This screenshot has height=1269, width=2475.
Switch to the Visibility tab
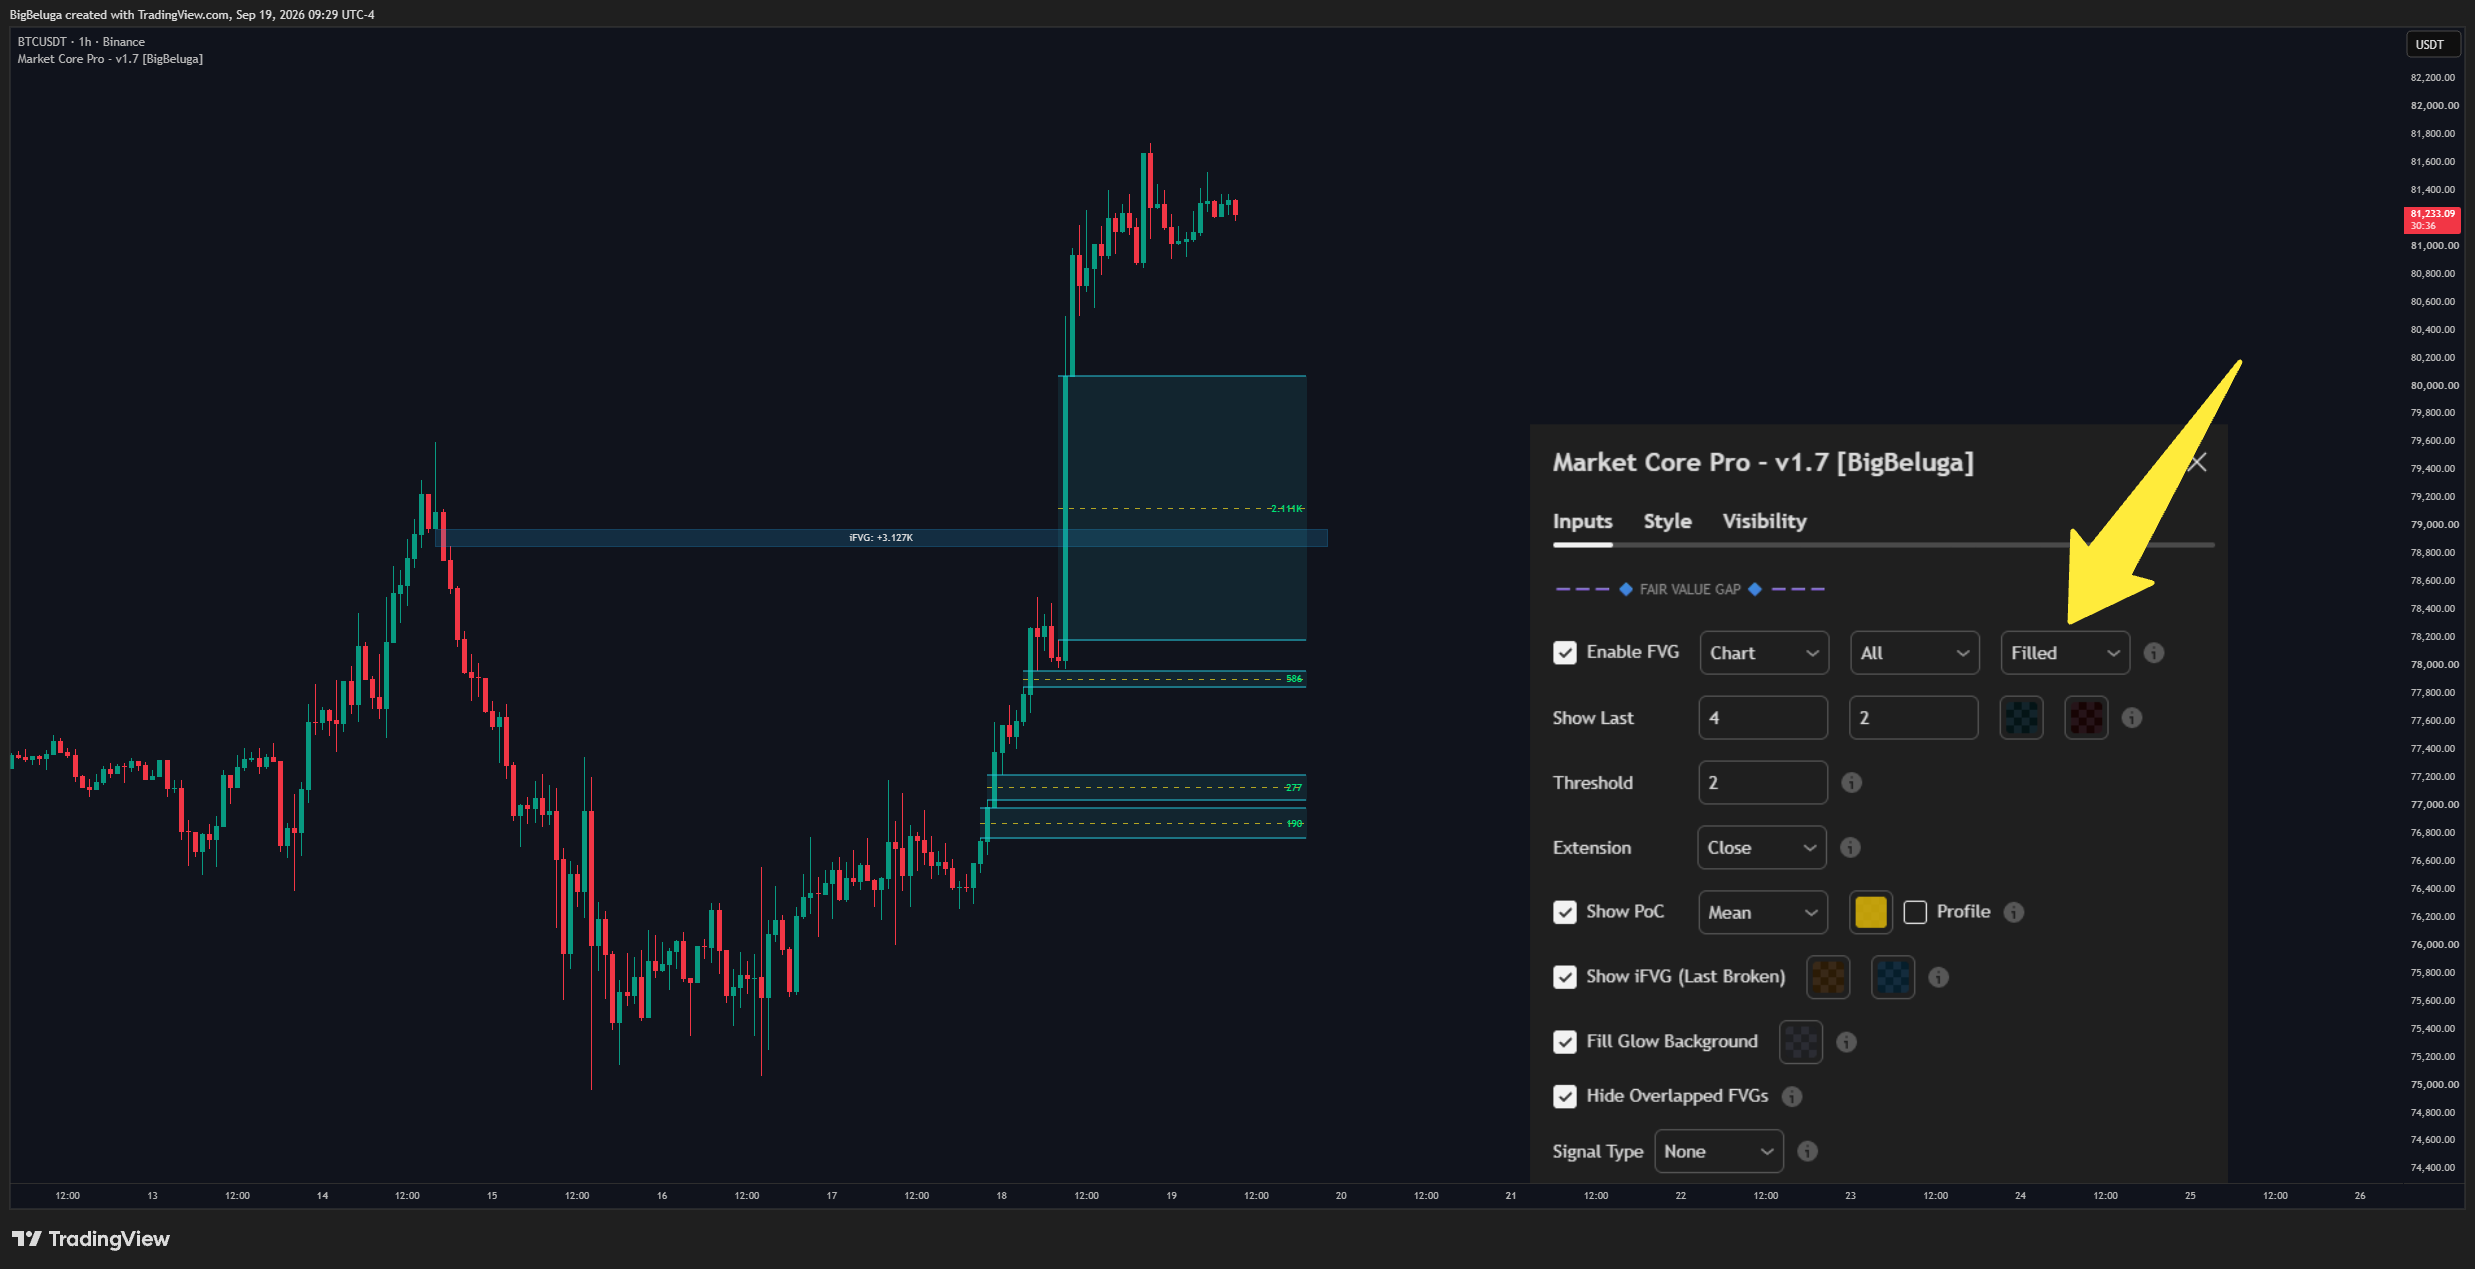[1764, 521]
